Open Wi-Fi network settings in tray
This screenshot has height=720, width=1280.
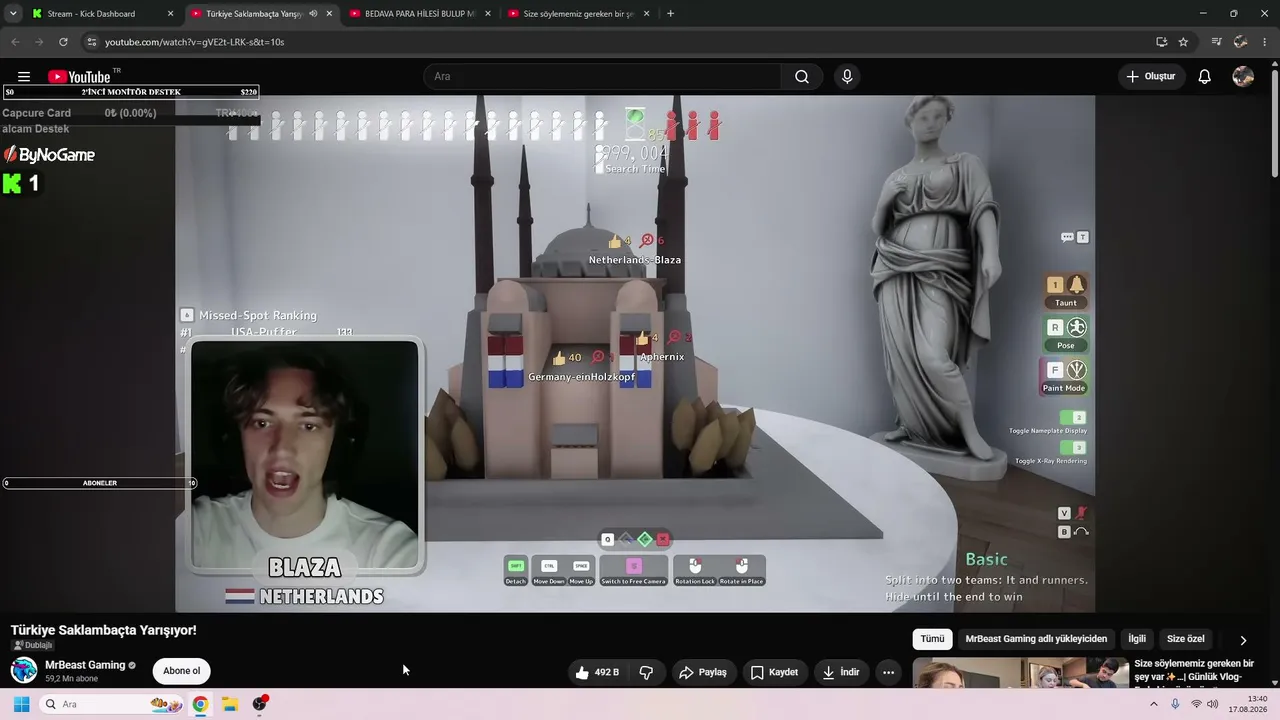tap(1196, 704)
